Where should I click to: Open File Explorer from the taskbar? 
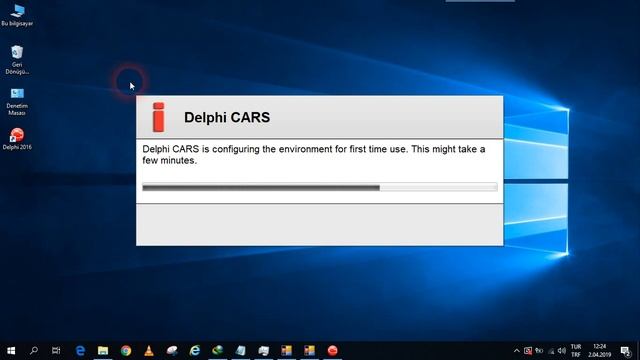pos(103,351)
